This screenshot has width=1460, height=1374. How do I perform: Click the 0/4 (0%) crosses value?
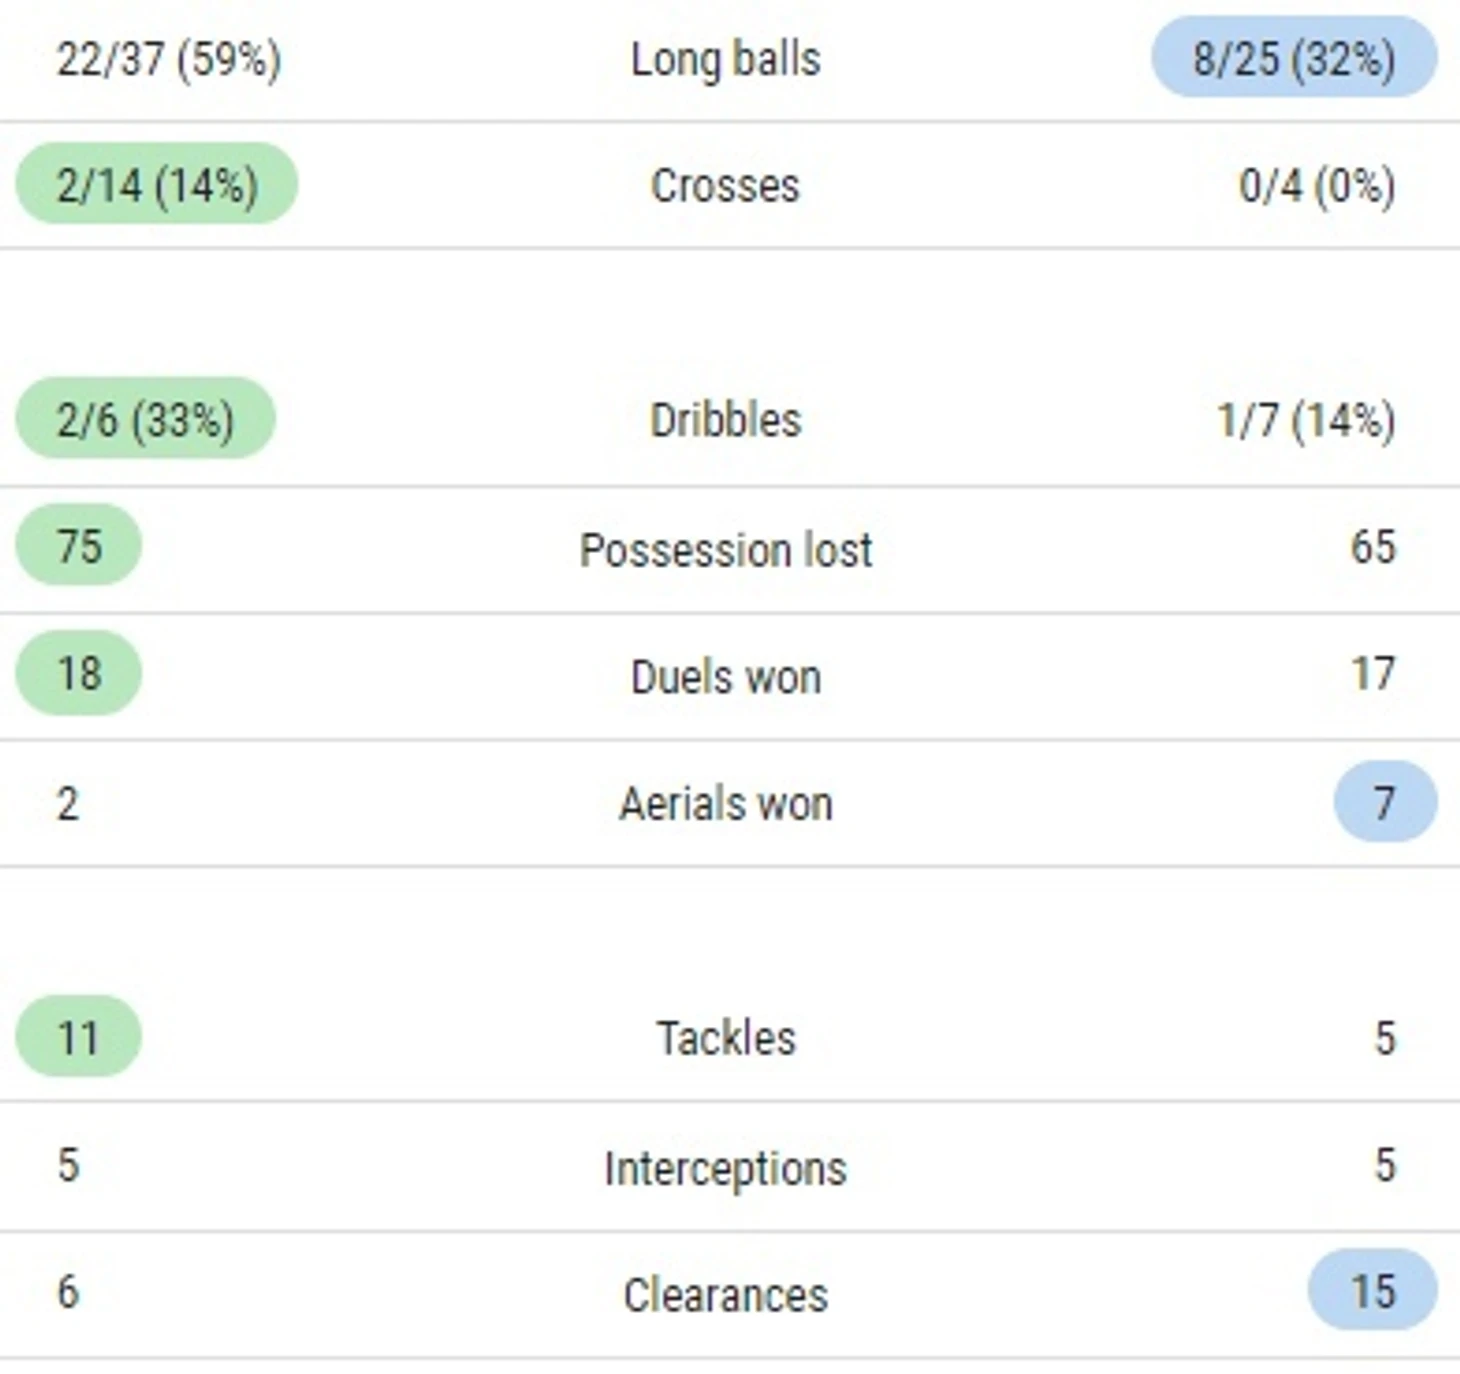point(1316,186)
